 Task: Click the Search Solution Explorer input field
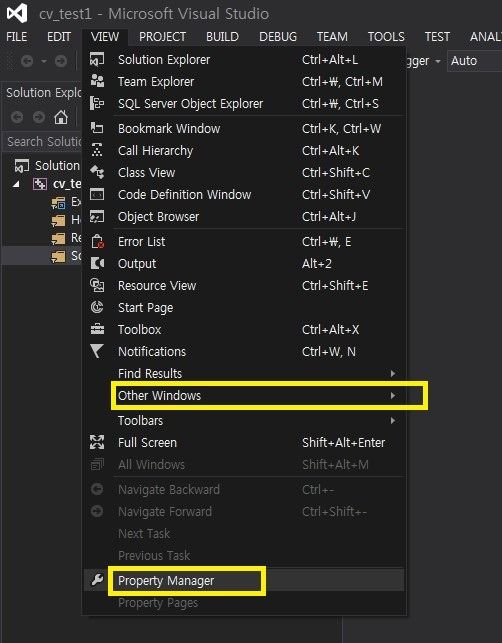[42, 141]
